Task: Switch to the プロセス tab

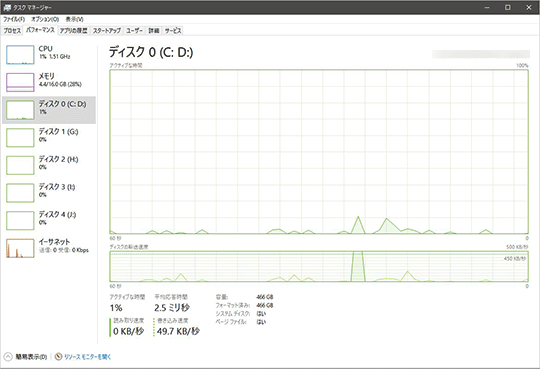Action: click(x=12, y=31)
